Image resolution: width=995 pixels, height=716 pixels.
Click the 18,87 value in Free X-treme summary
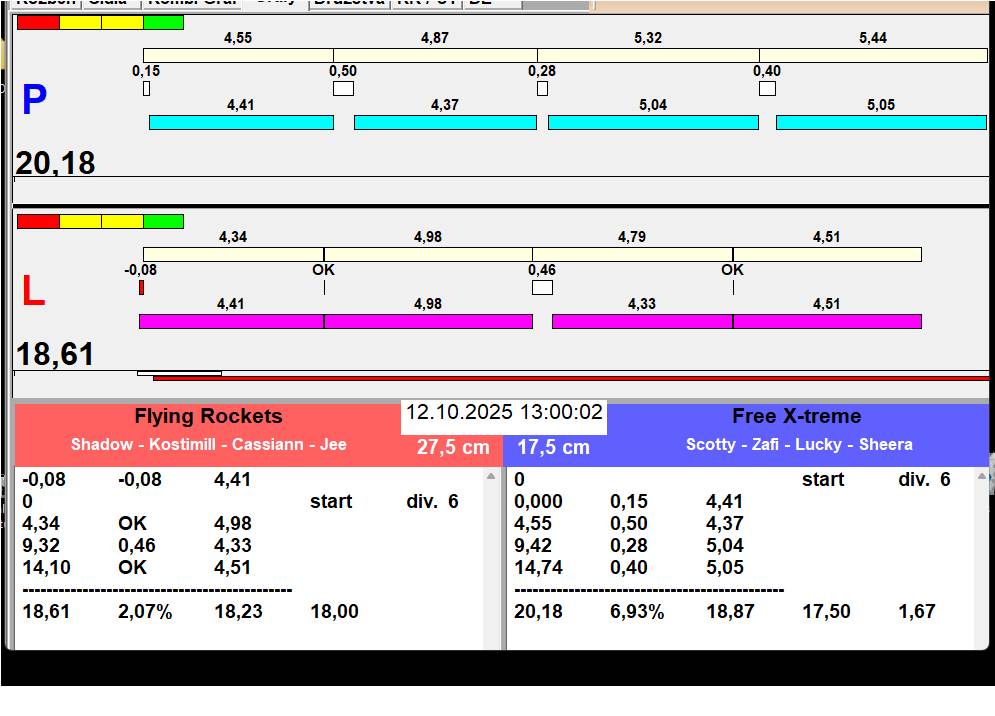pos(730,612)
